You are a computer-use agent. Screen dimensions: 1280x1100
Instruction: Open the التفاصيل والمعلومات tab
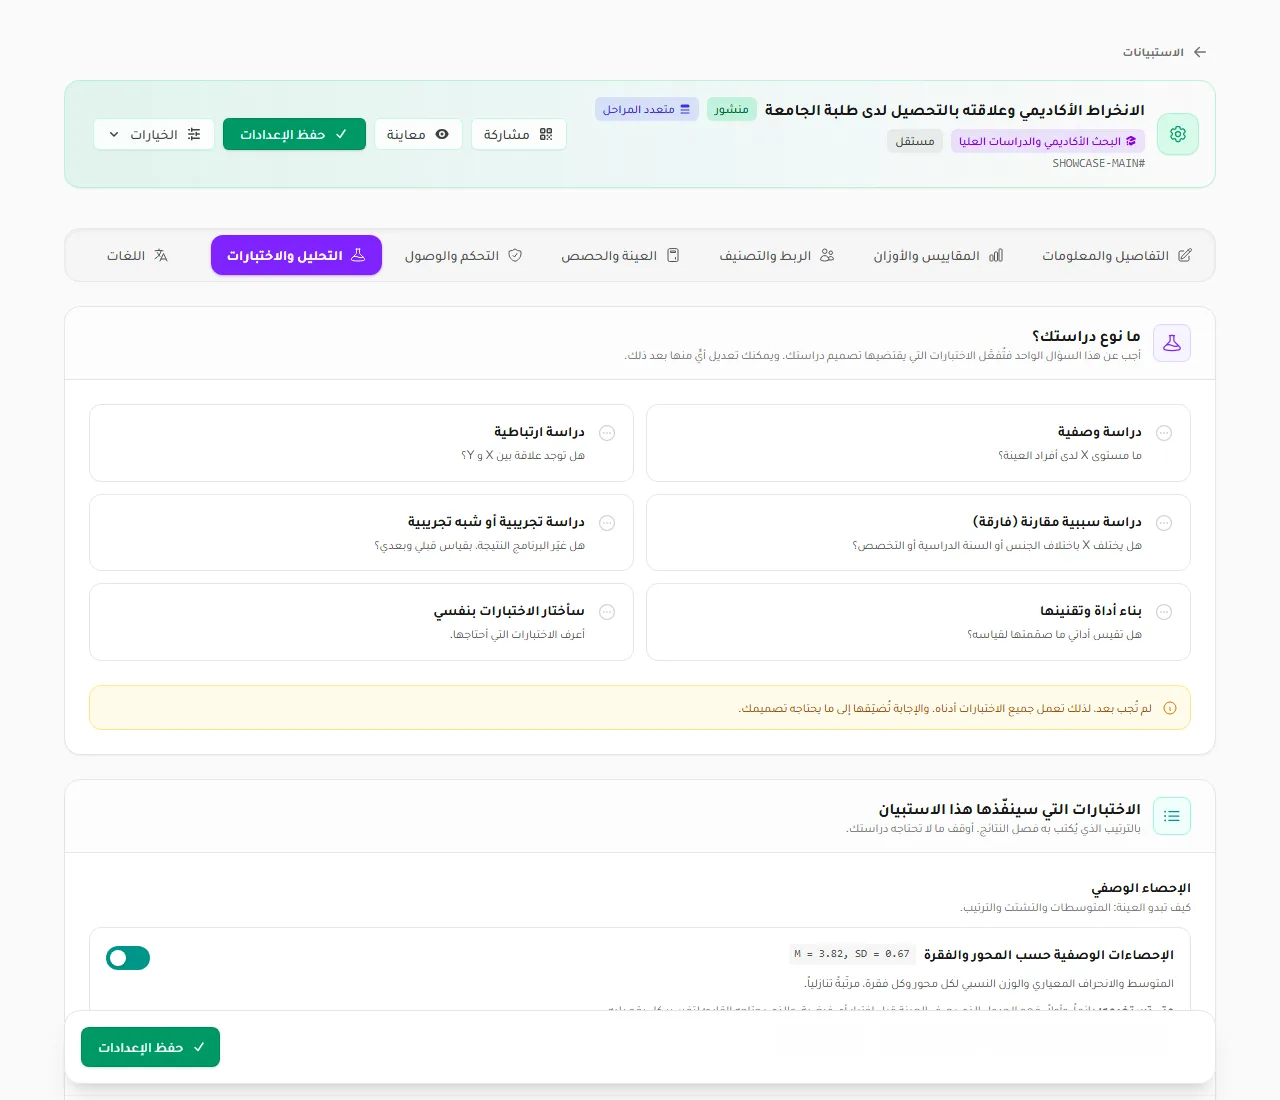coord(1117,256)
